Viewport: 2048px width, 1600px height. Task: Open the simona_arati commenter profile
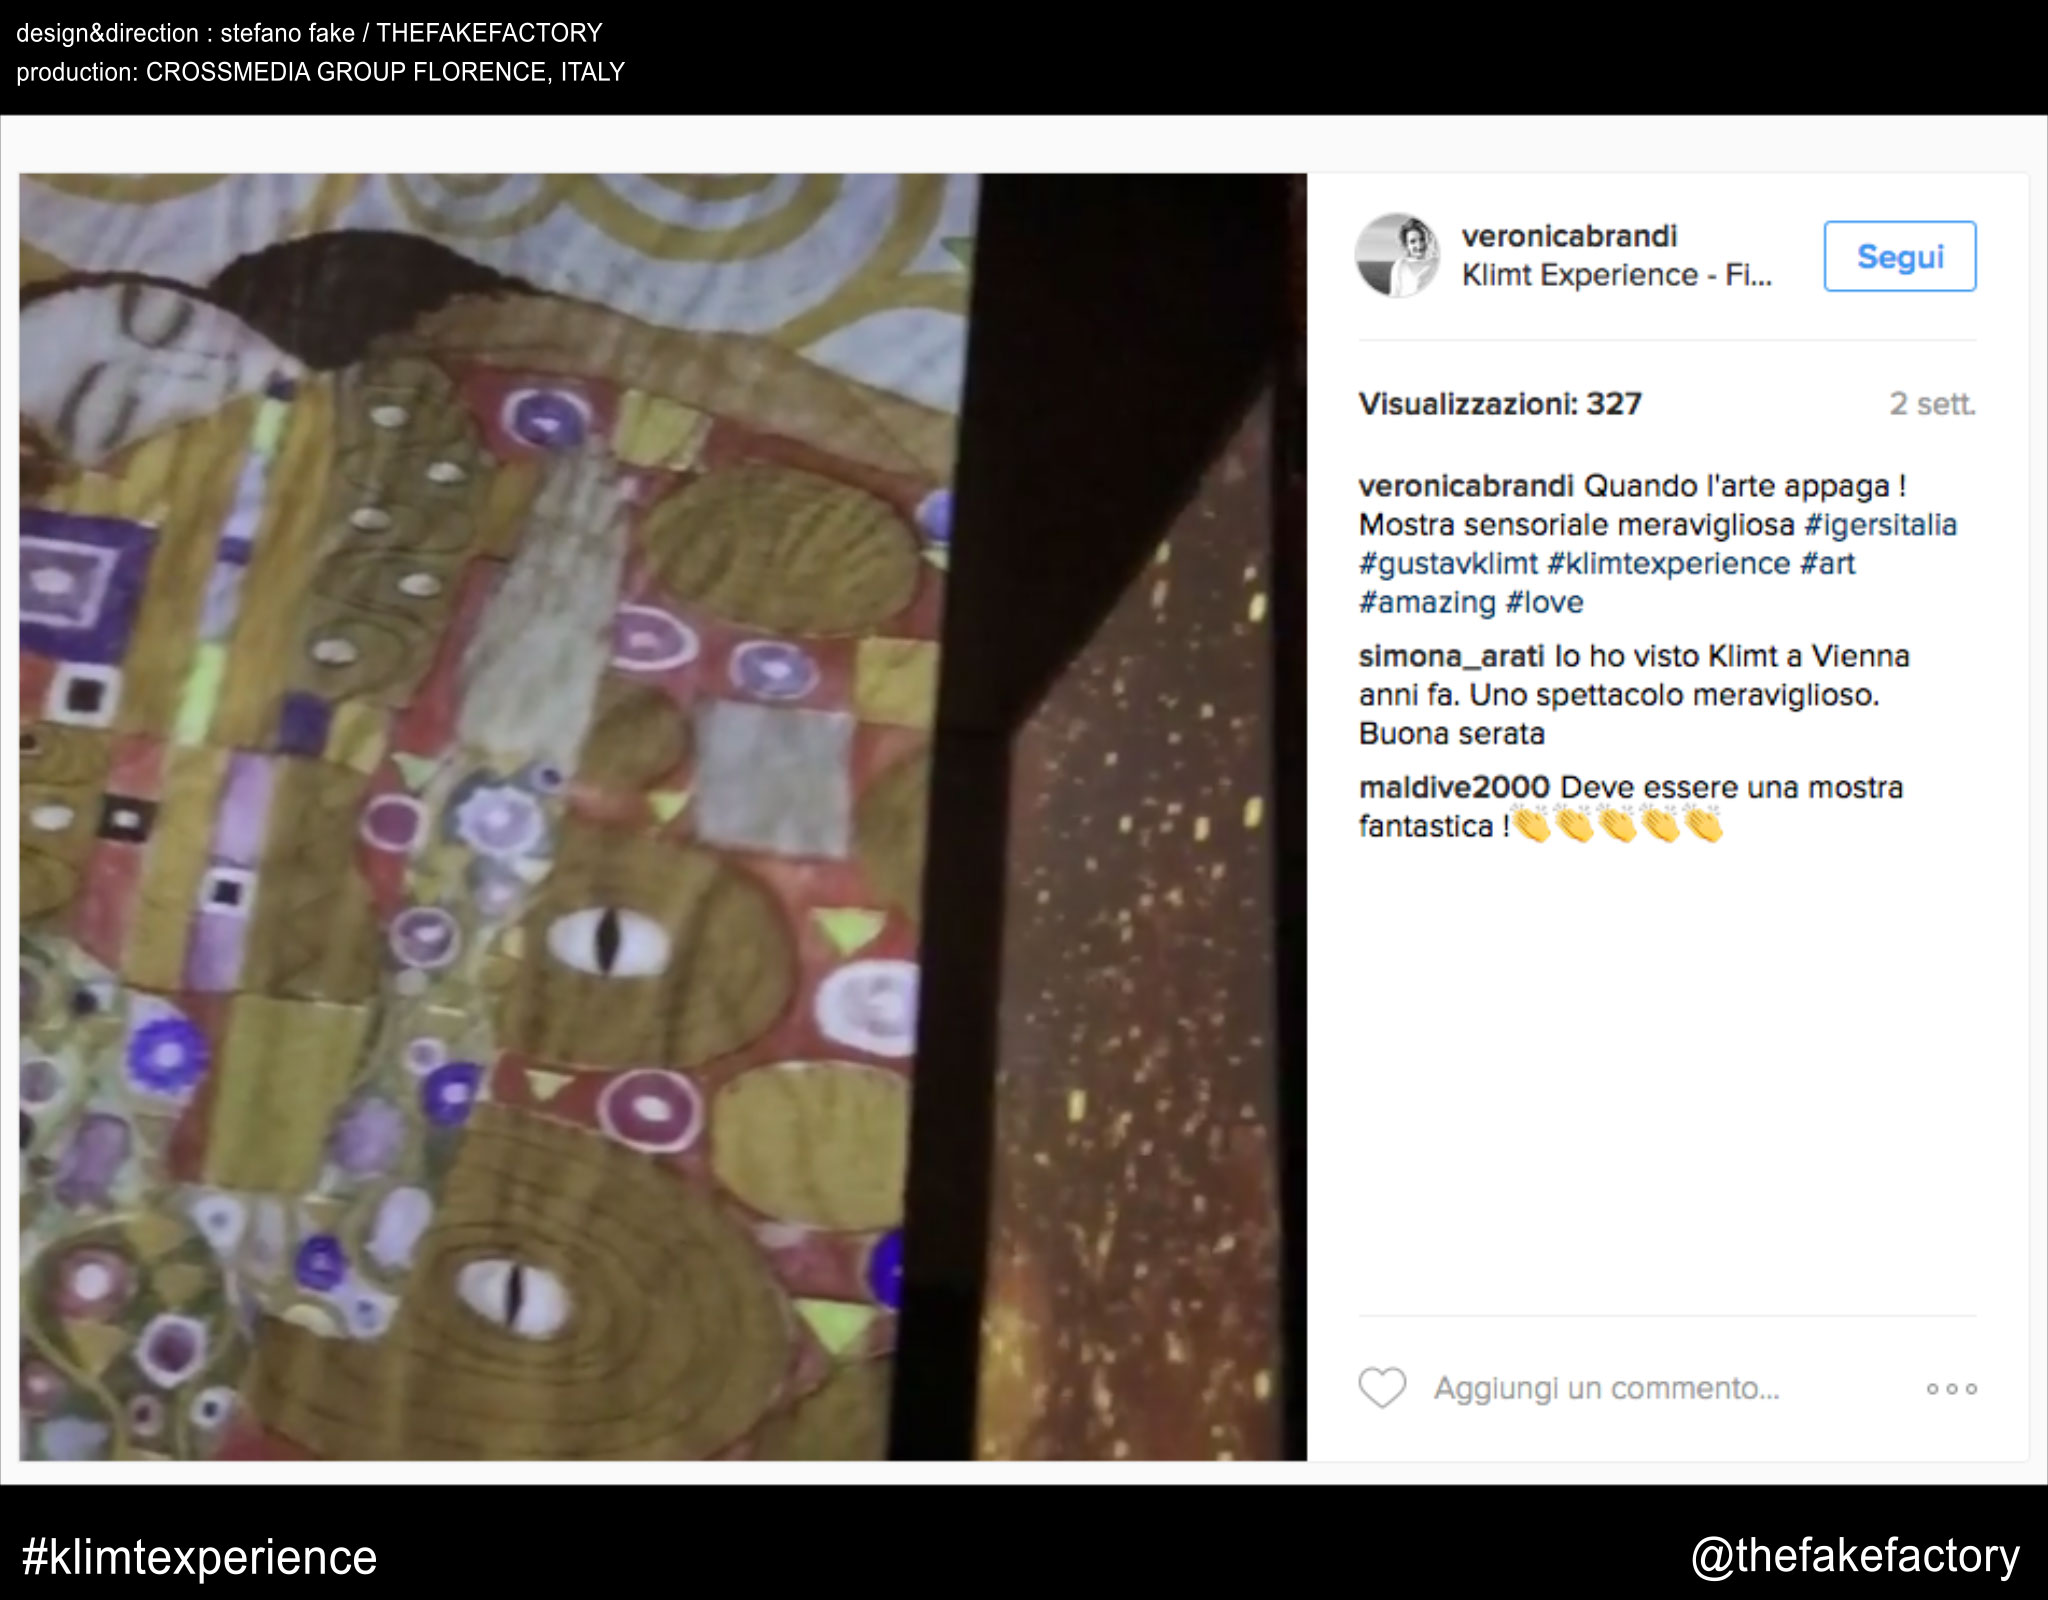coord(1451,656)
